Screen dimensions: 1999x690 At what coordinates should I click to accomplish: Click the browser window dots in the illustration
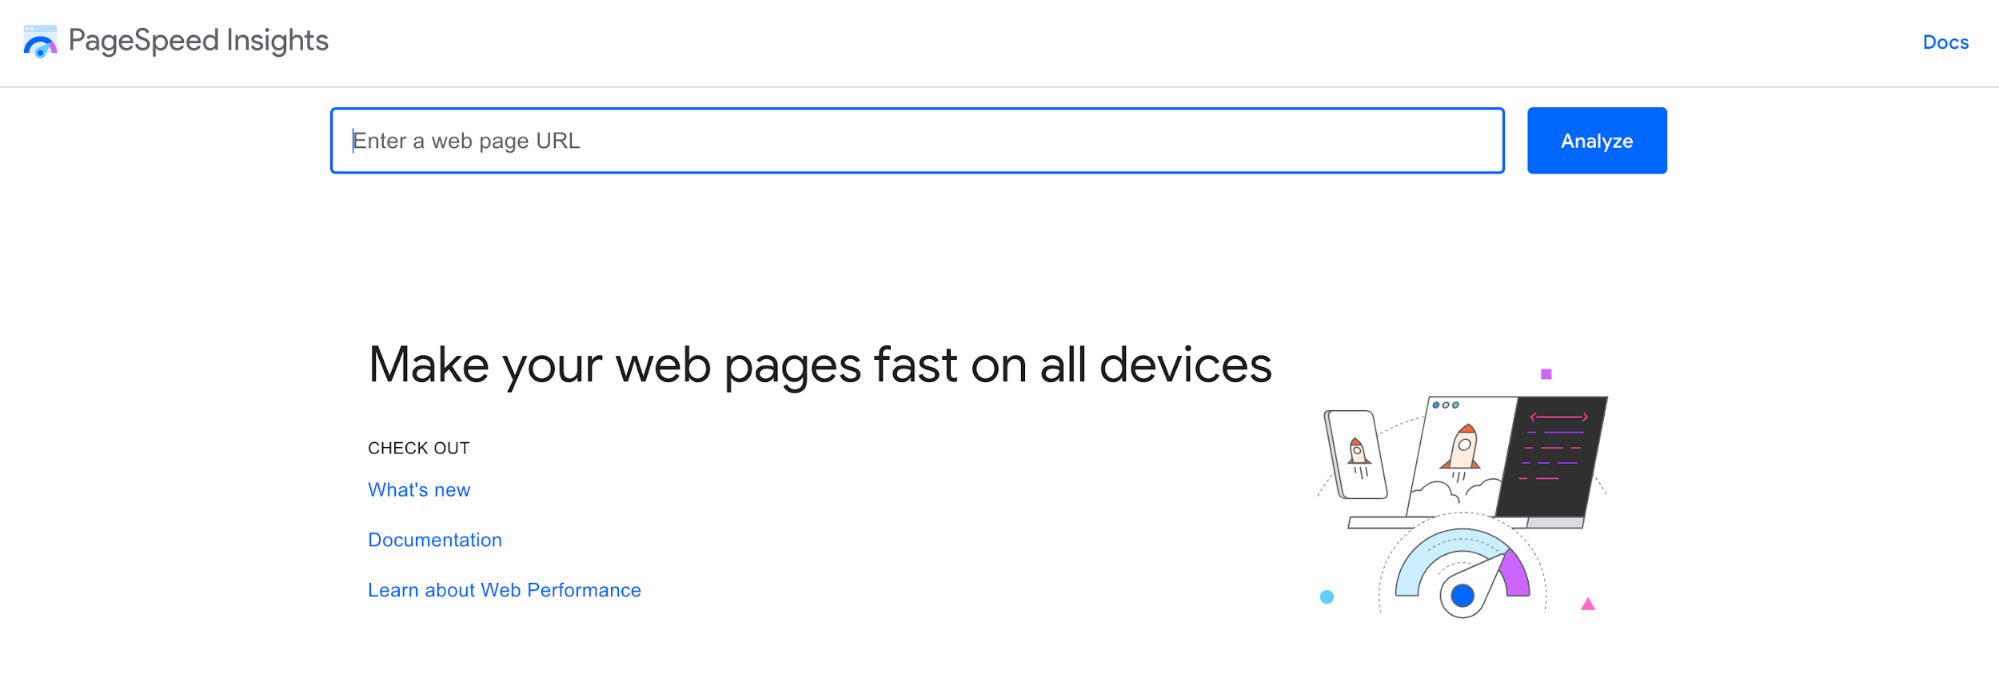point(1445,406)
